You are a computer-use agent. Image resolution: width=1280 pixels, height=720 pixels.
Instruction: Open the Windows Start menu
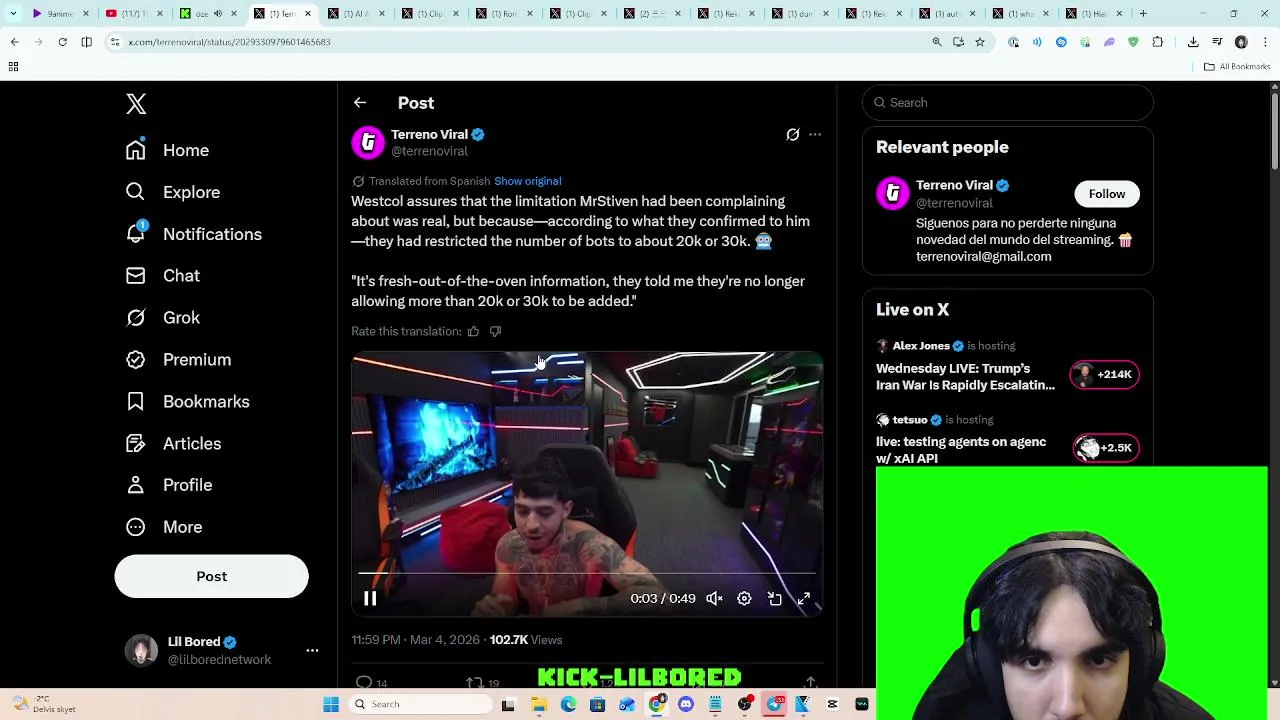pos(331,704)
